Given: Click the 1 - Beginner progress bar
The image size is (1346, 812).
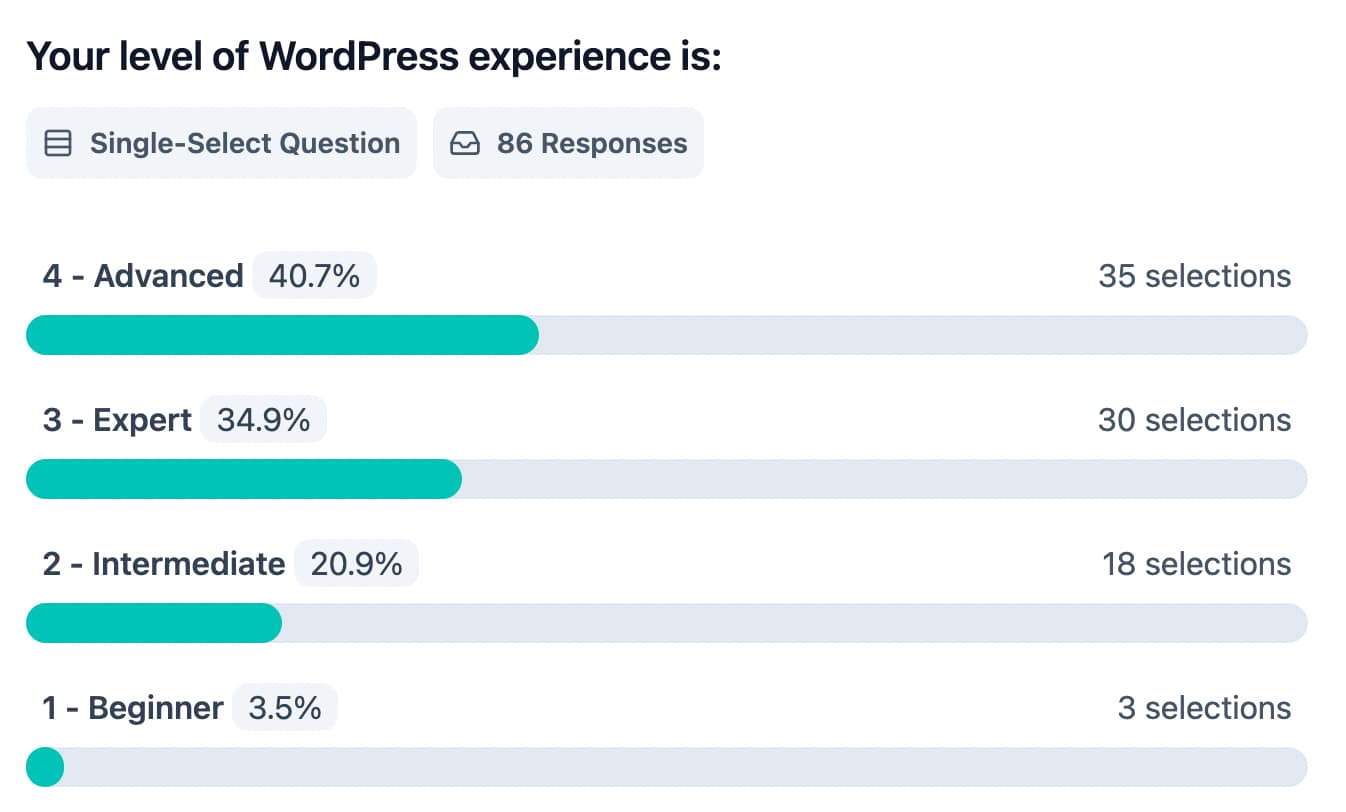Looking at the screenshot, I should click(x=666, y=767).
